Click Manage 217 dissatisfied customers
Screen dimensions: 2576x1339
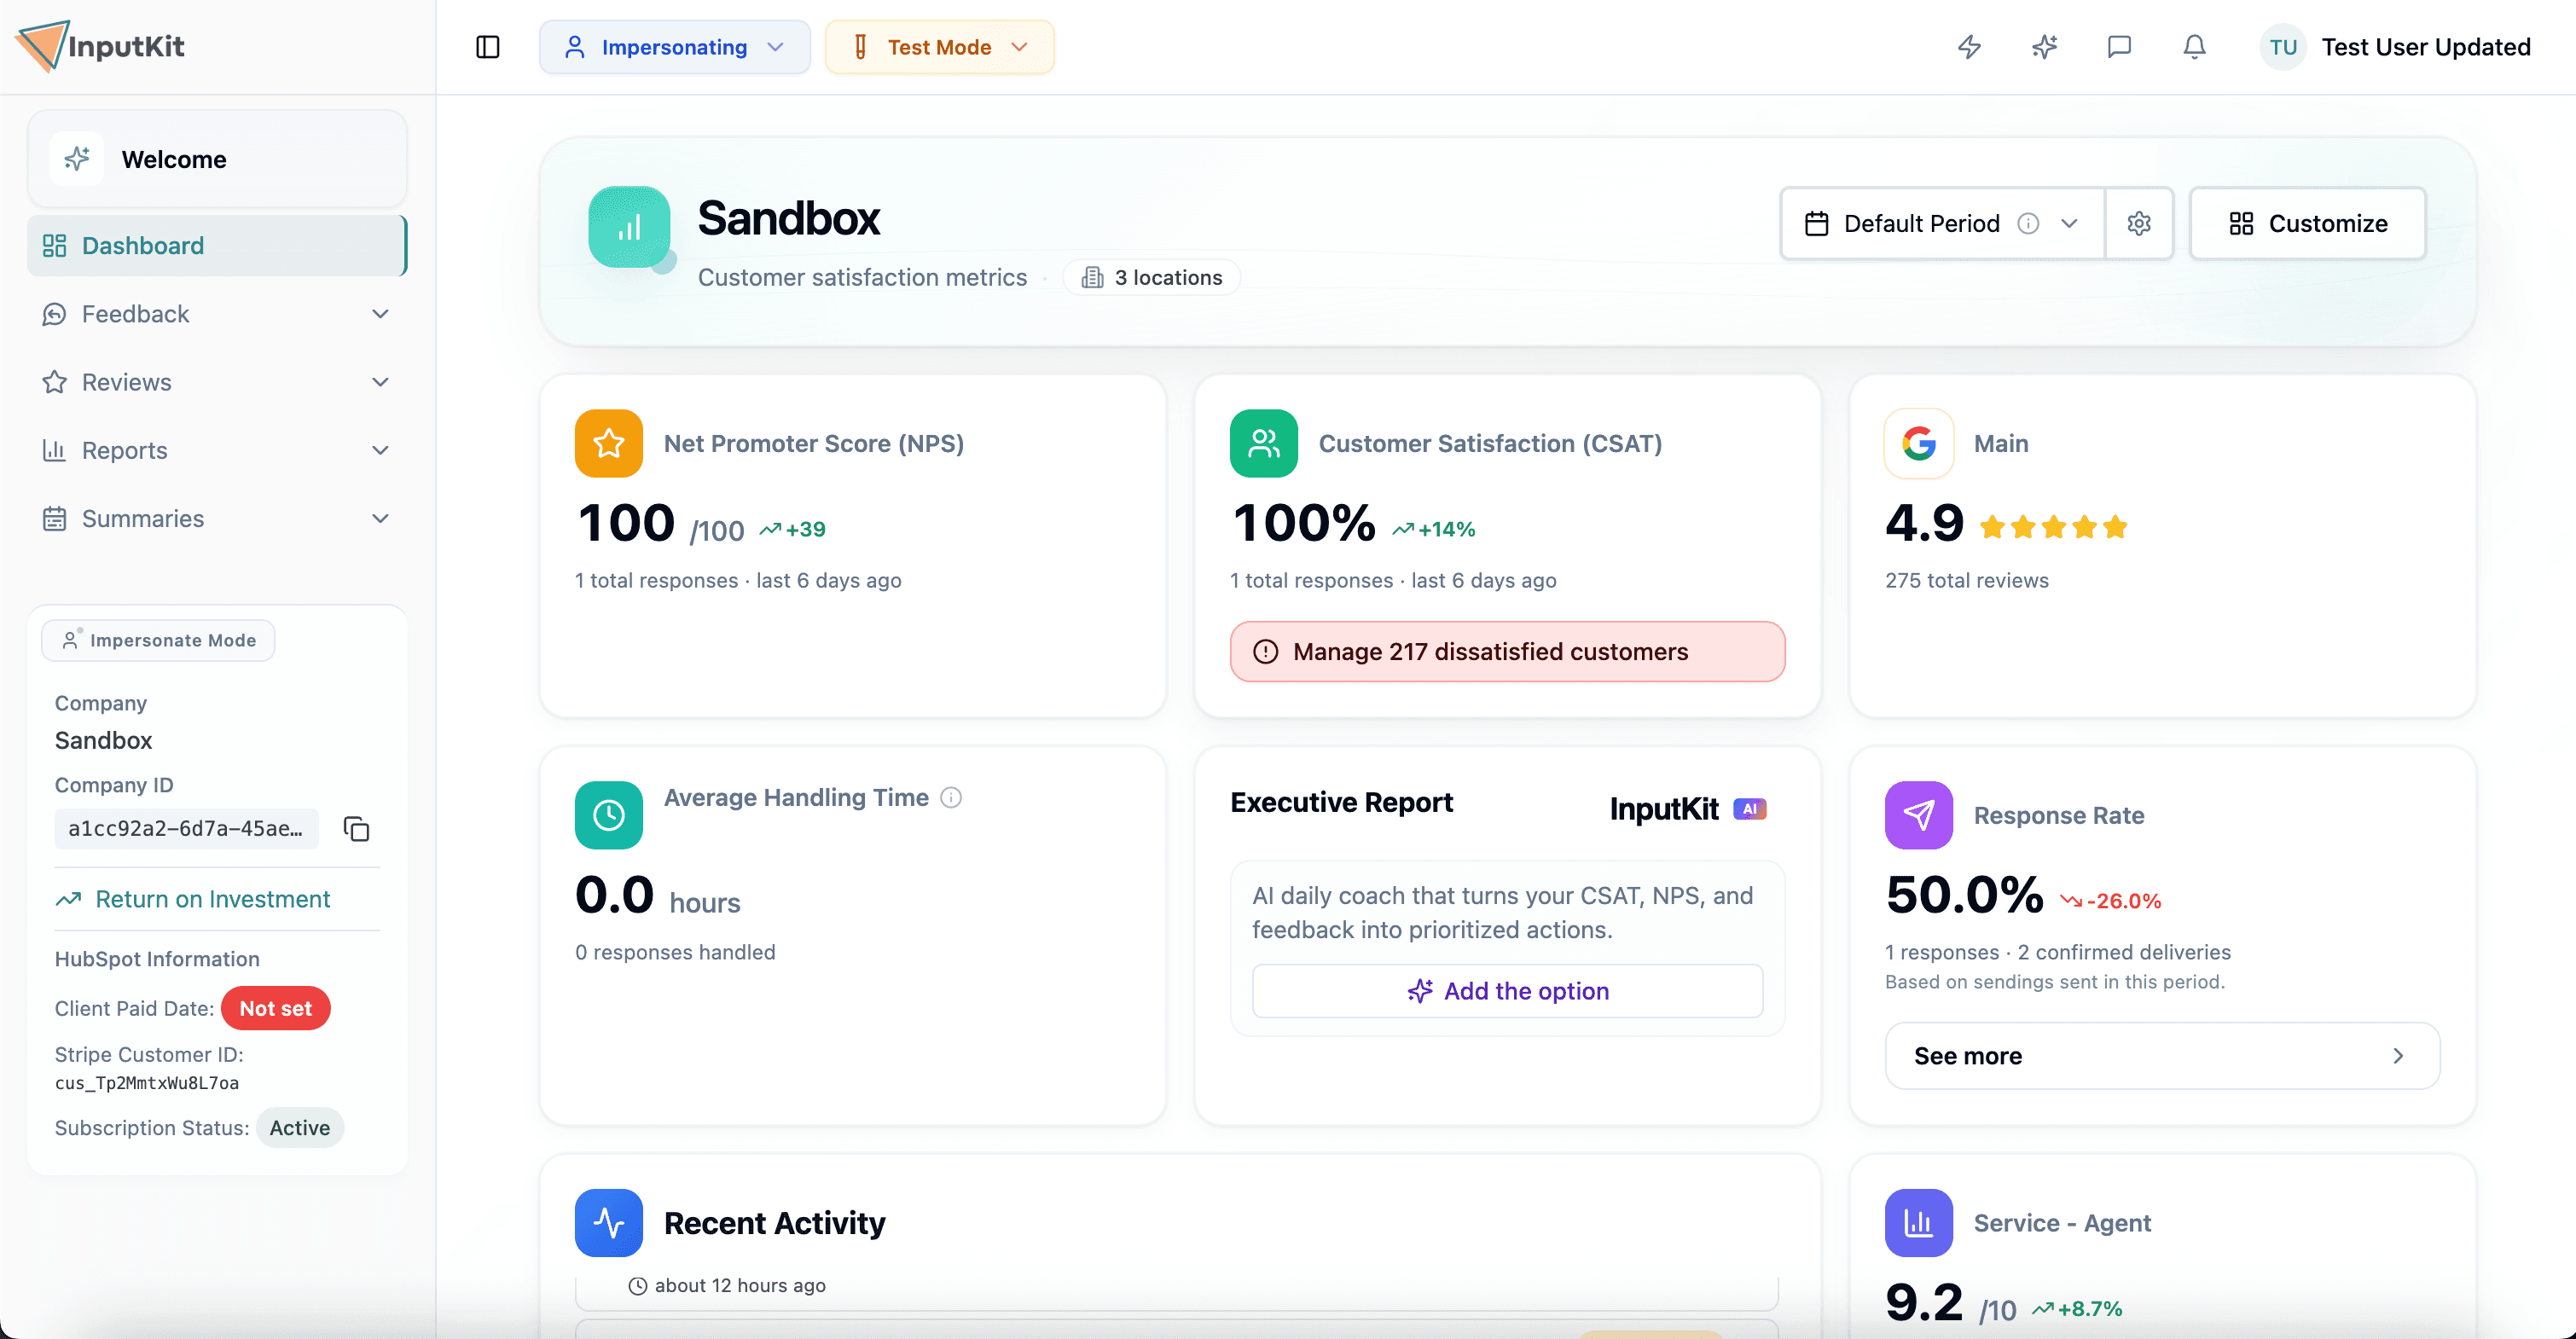[1507, 651]
